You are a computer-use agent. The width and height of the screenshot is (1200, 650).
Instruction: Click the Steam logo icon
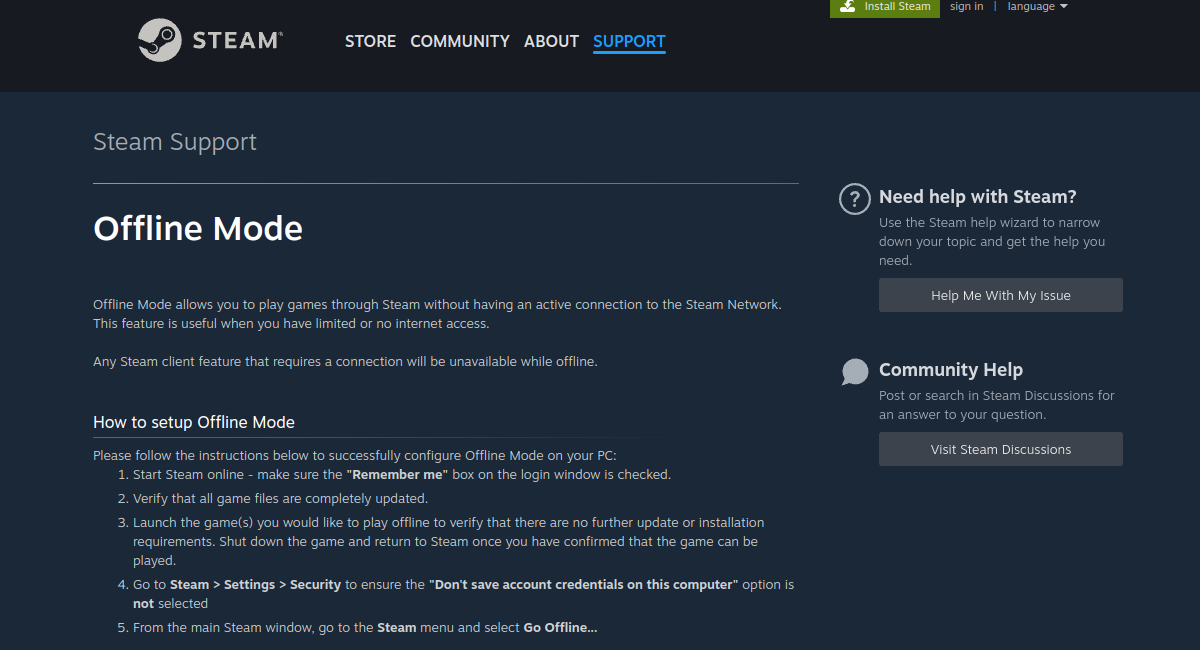[x=160, y=40]
